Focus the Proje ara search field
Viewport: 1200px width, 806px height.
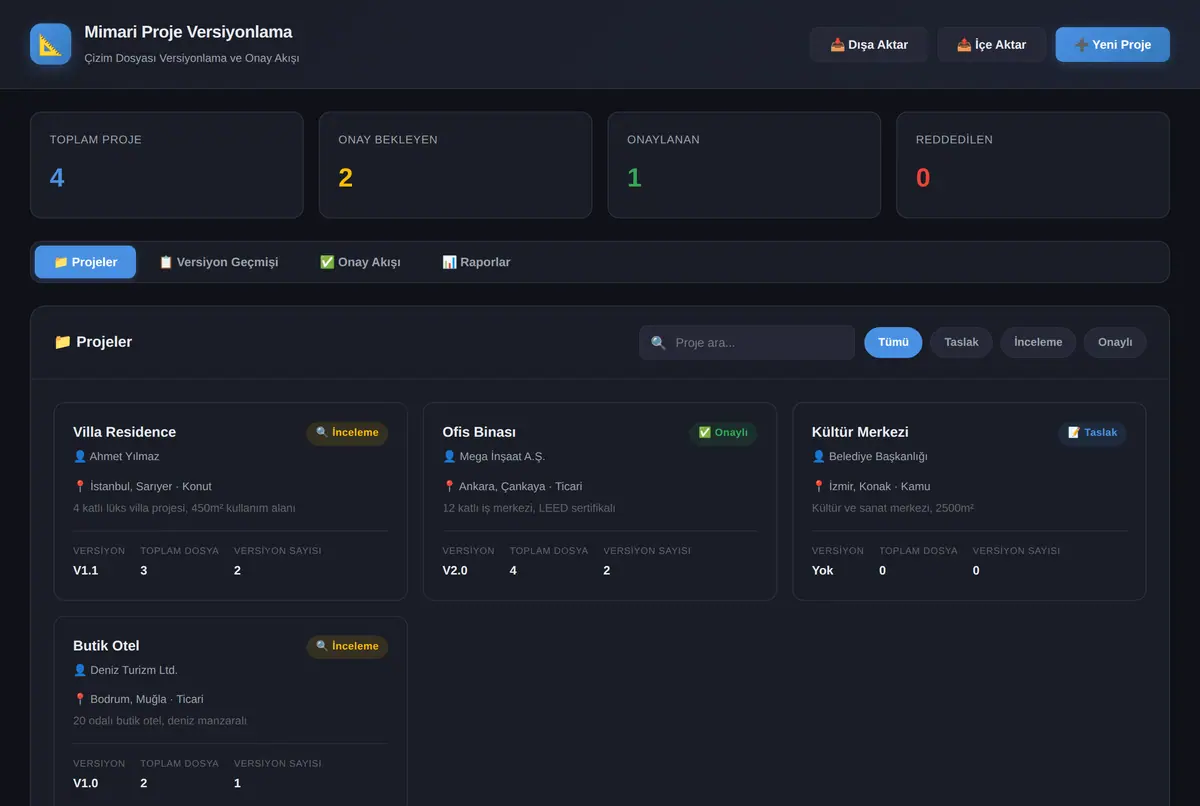click(x=747, y=343)
